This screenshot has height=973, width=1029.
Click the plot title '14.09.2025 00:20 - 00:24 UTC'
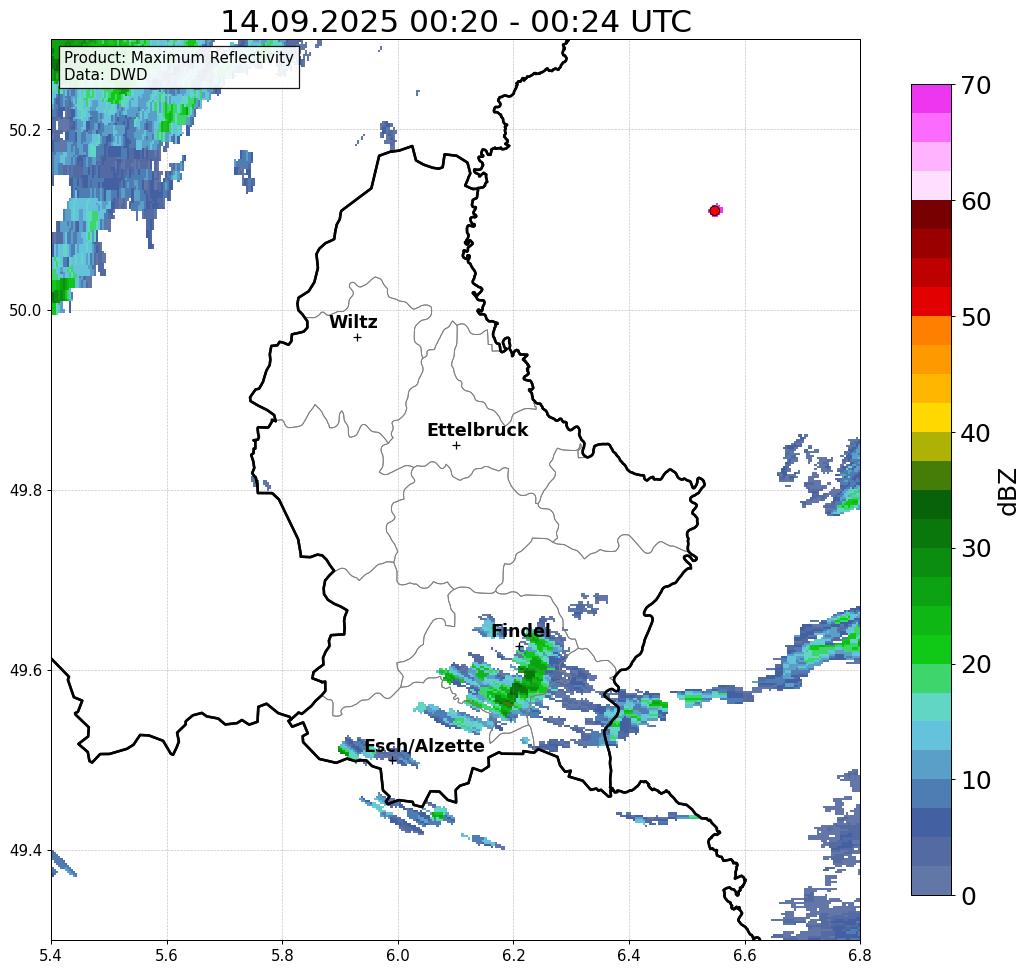pyautogui.click(x=456, y=22)
